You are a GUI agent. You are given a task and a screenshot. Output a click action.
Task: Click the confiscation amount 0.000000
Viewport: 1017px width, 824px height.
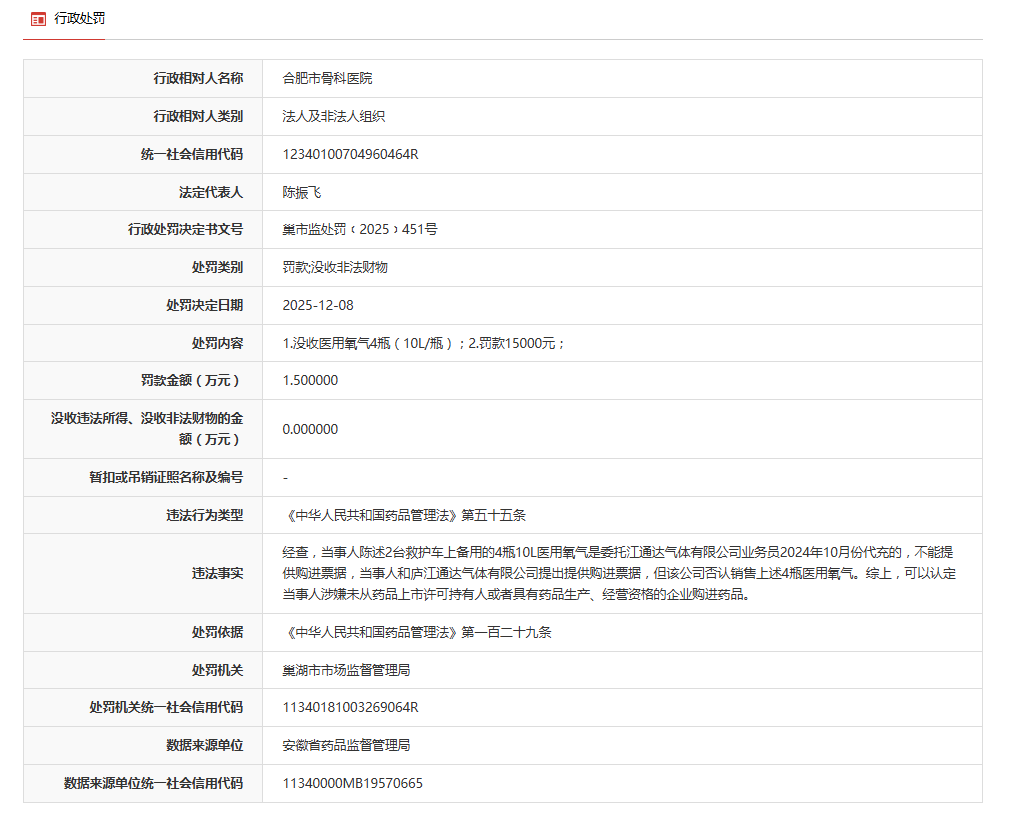point(310,430)
